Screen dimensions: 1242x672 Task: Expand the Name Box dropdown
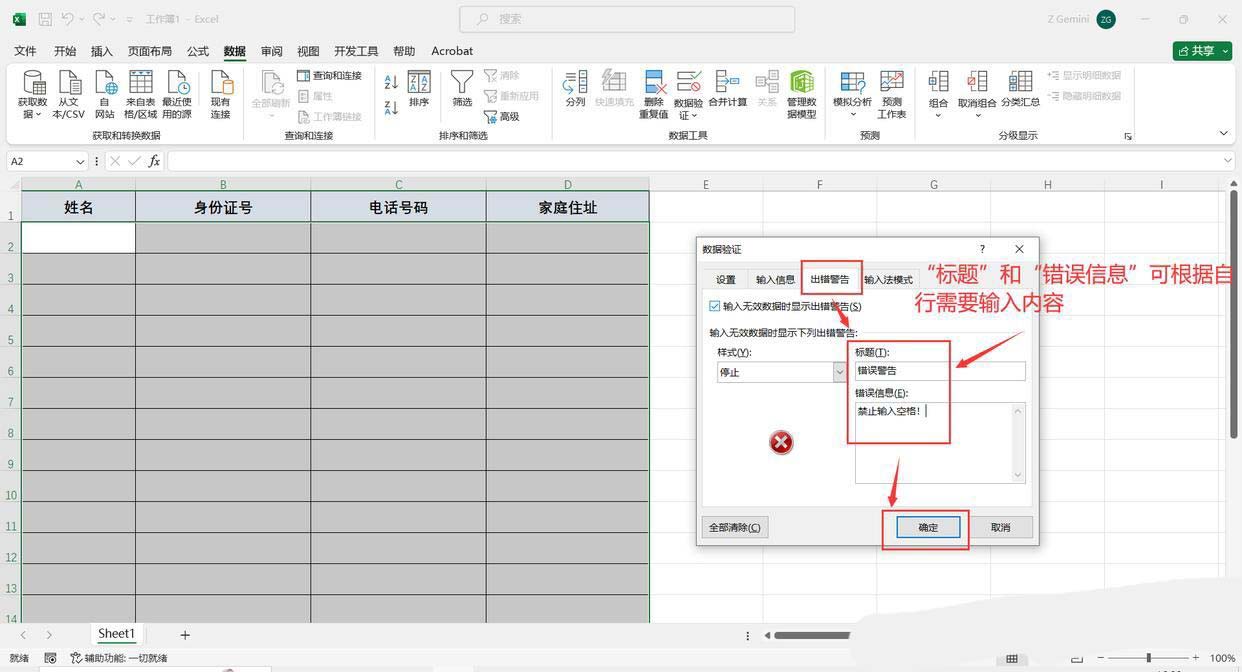point(80,162)
